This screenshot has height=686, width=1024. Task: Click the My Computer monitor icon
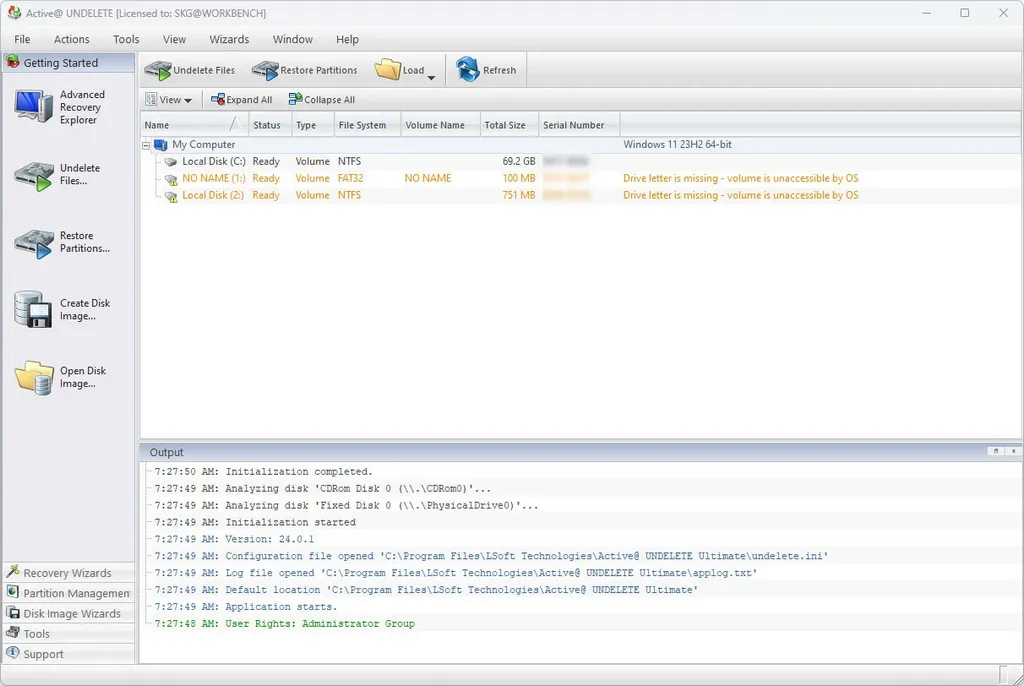click(x=161, y=145)
